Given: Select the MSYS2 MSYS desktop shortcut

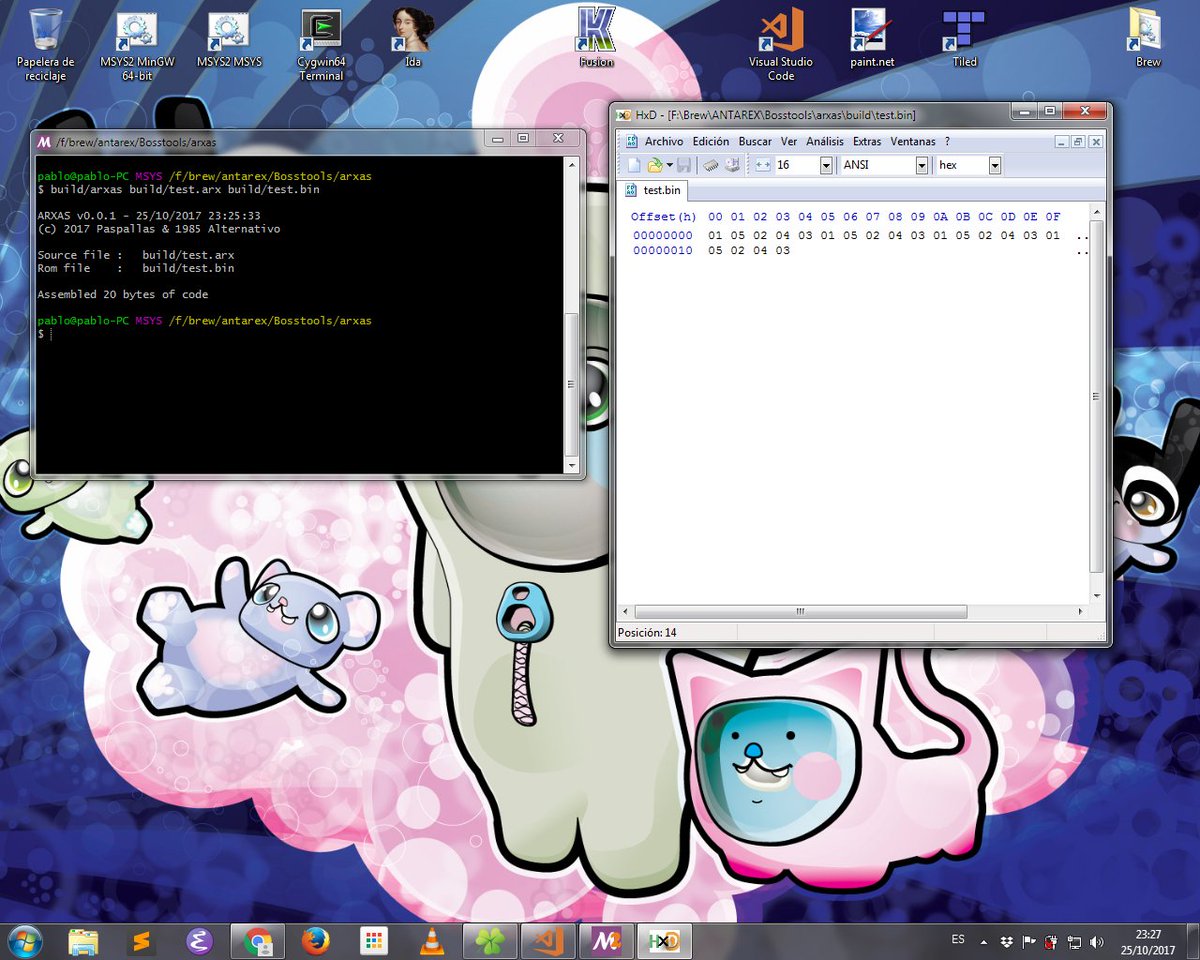Looking at the screenshot, I should point(229,40).
